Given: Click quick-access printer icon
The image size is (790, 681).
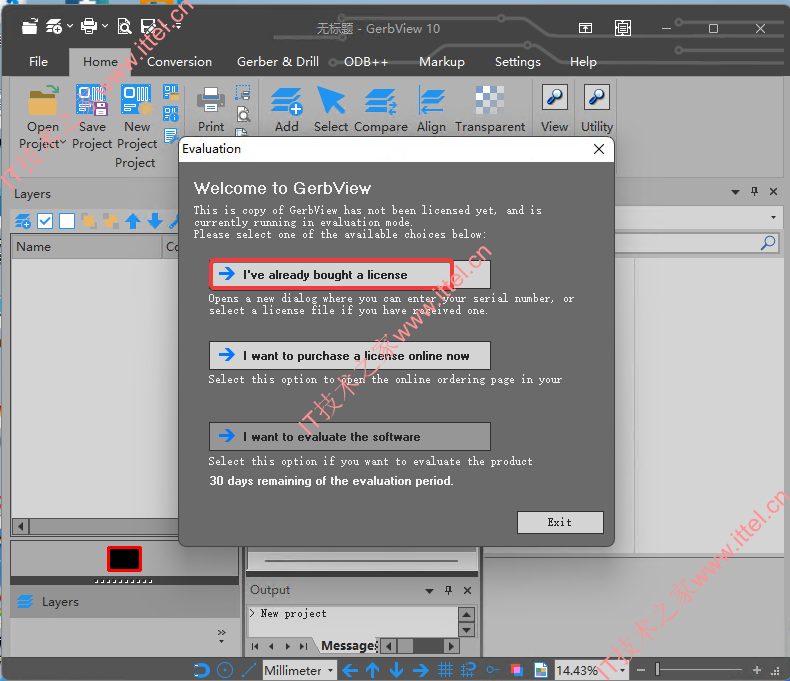Looking at the screenshot, I should point(89,26).
